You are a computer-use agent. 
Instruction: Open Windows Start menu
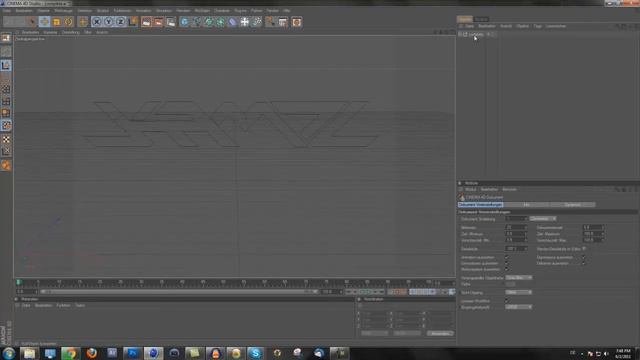tap(8, 353)
